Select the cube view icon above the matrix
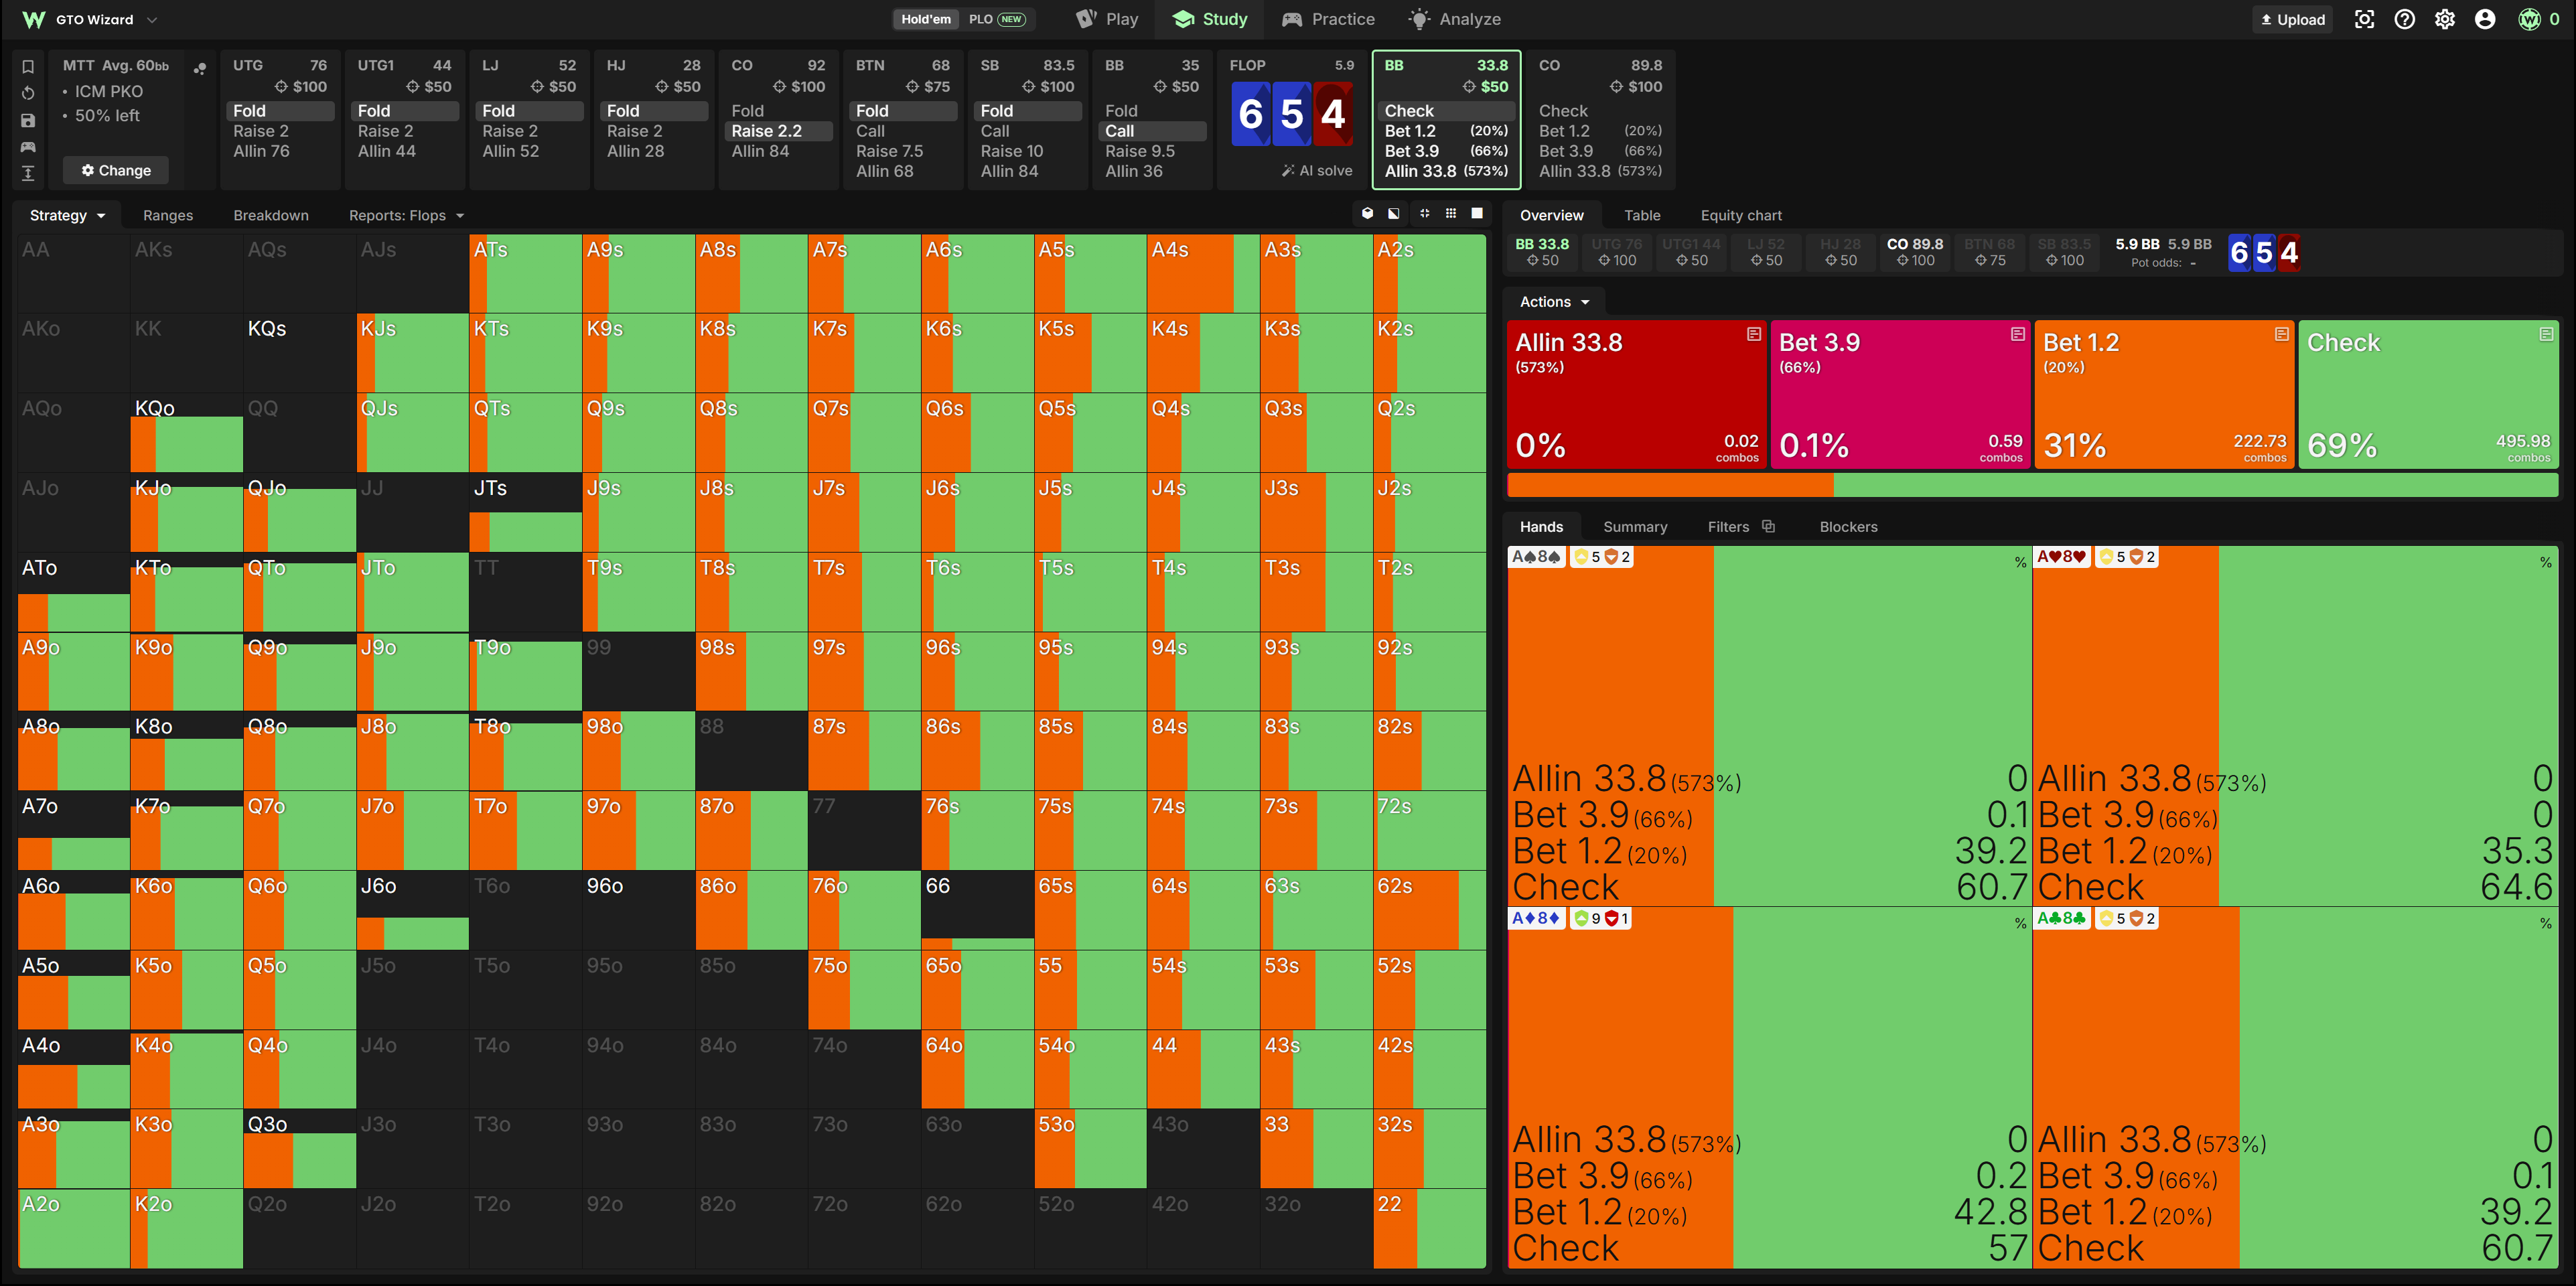 click(x=1367, y=213)
